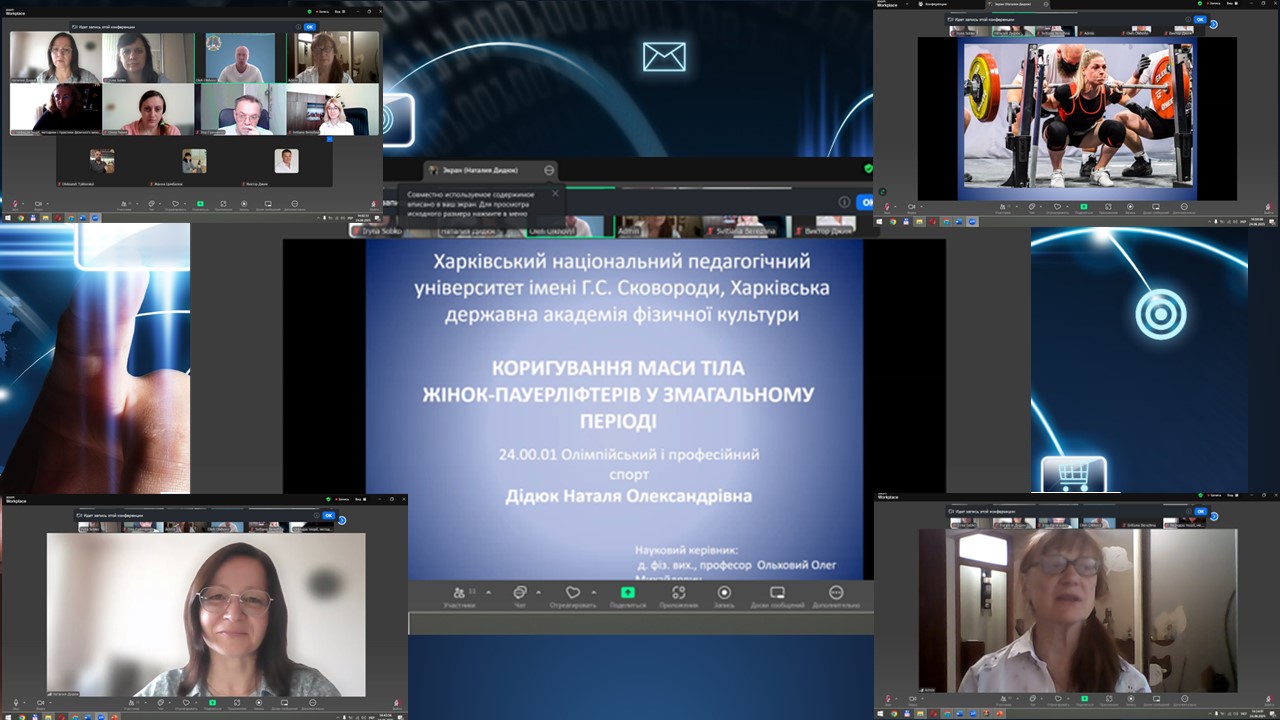Toggle video camera in gallery-view window
The width and height of the screenshot is (1280, 720).
click(38, 205)
